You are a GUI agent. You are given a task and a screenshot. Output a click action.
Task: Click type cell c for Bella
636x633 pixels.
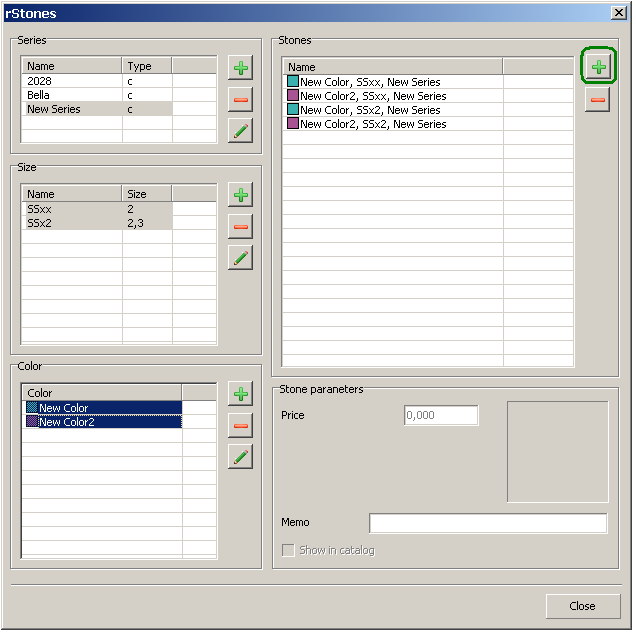[147, 95]
